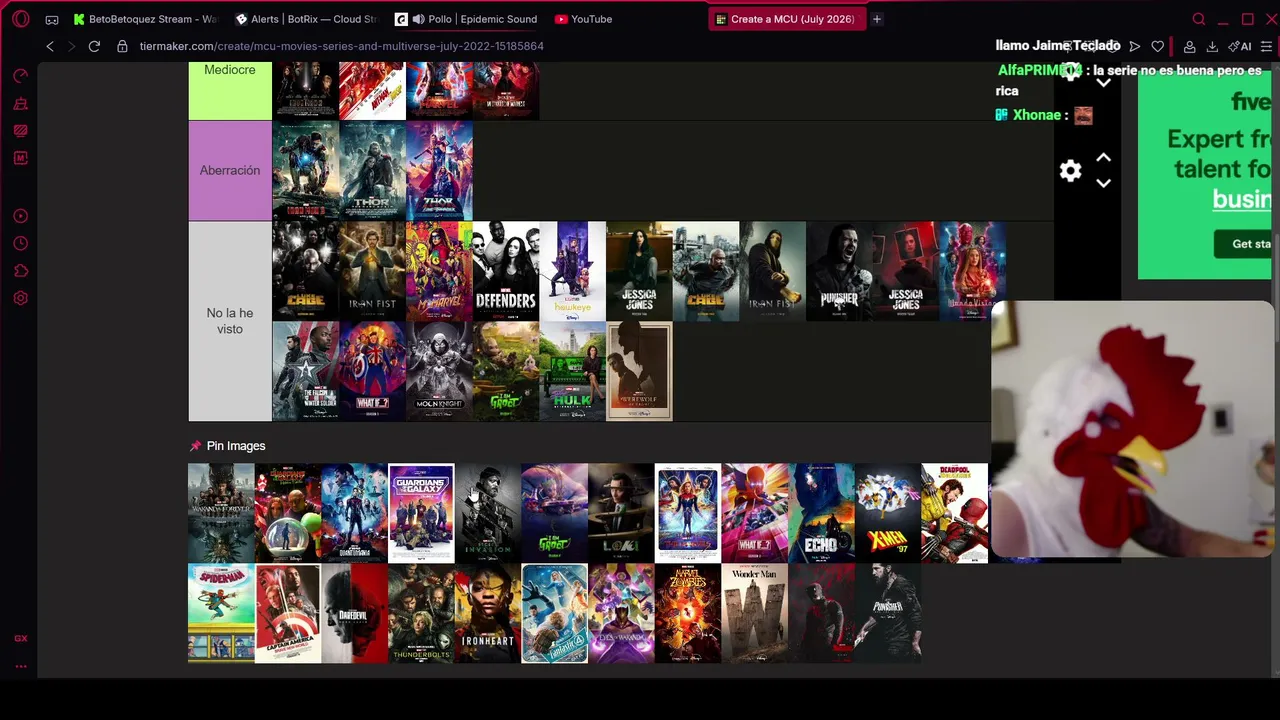Viewport: 1280px width, 720px height.
Task: Open the extensions cube sidebar icon
Action: tap(21, 271)
